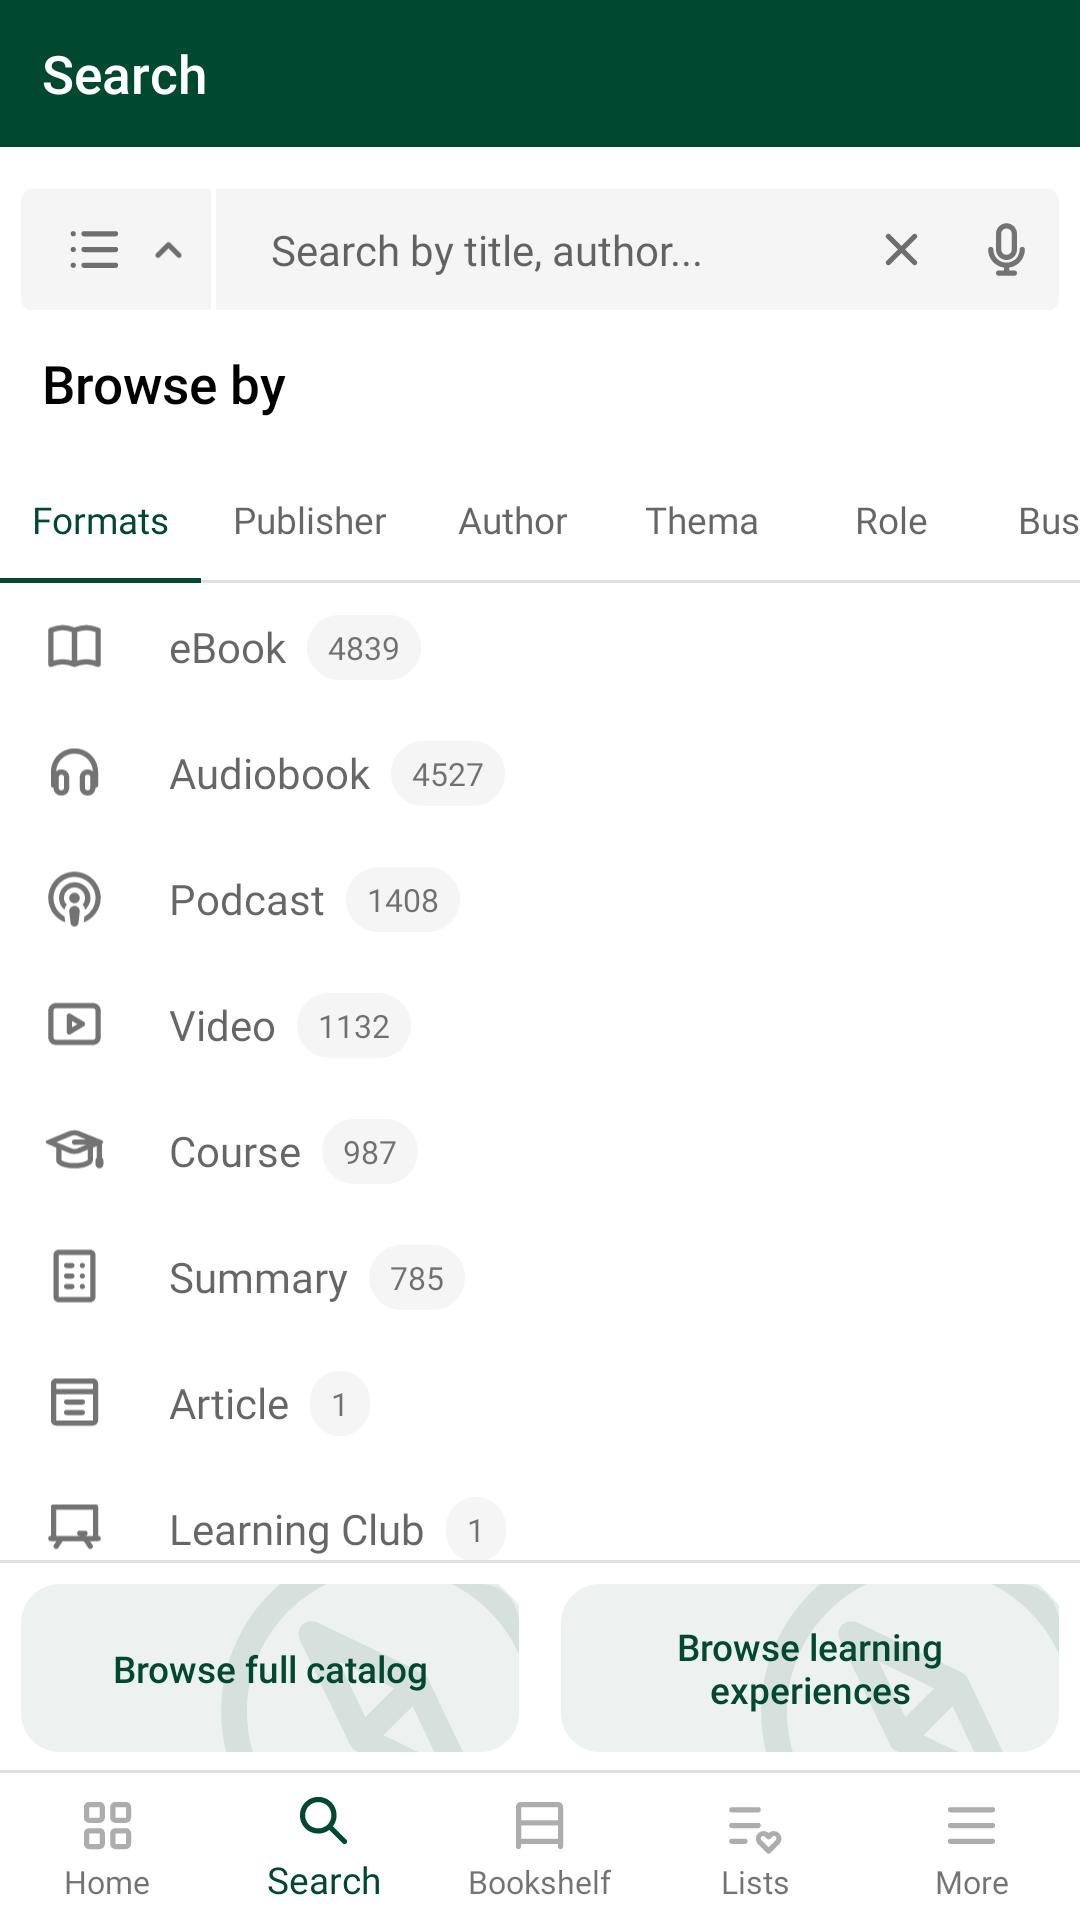This screenshot has width=1080, height=1920.
Task: Browse the full catalog
Action: 270,1668
